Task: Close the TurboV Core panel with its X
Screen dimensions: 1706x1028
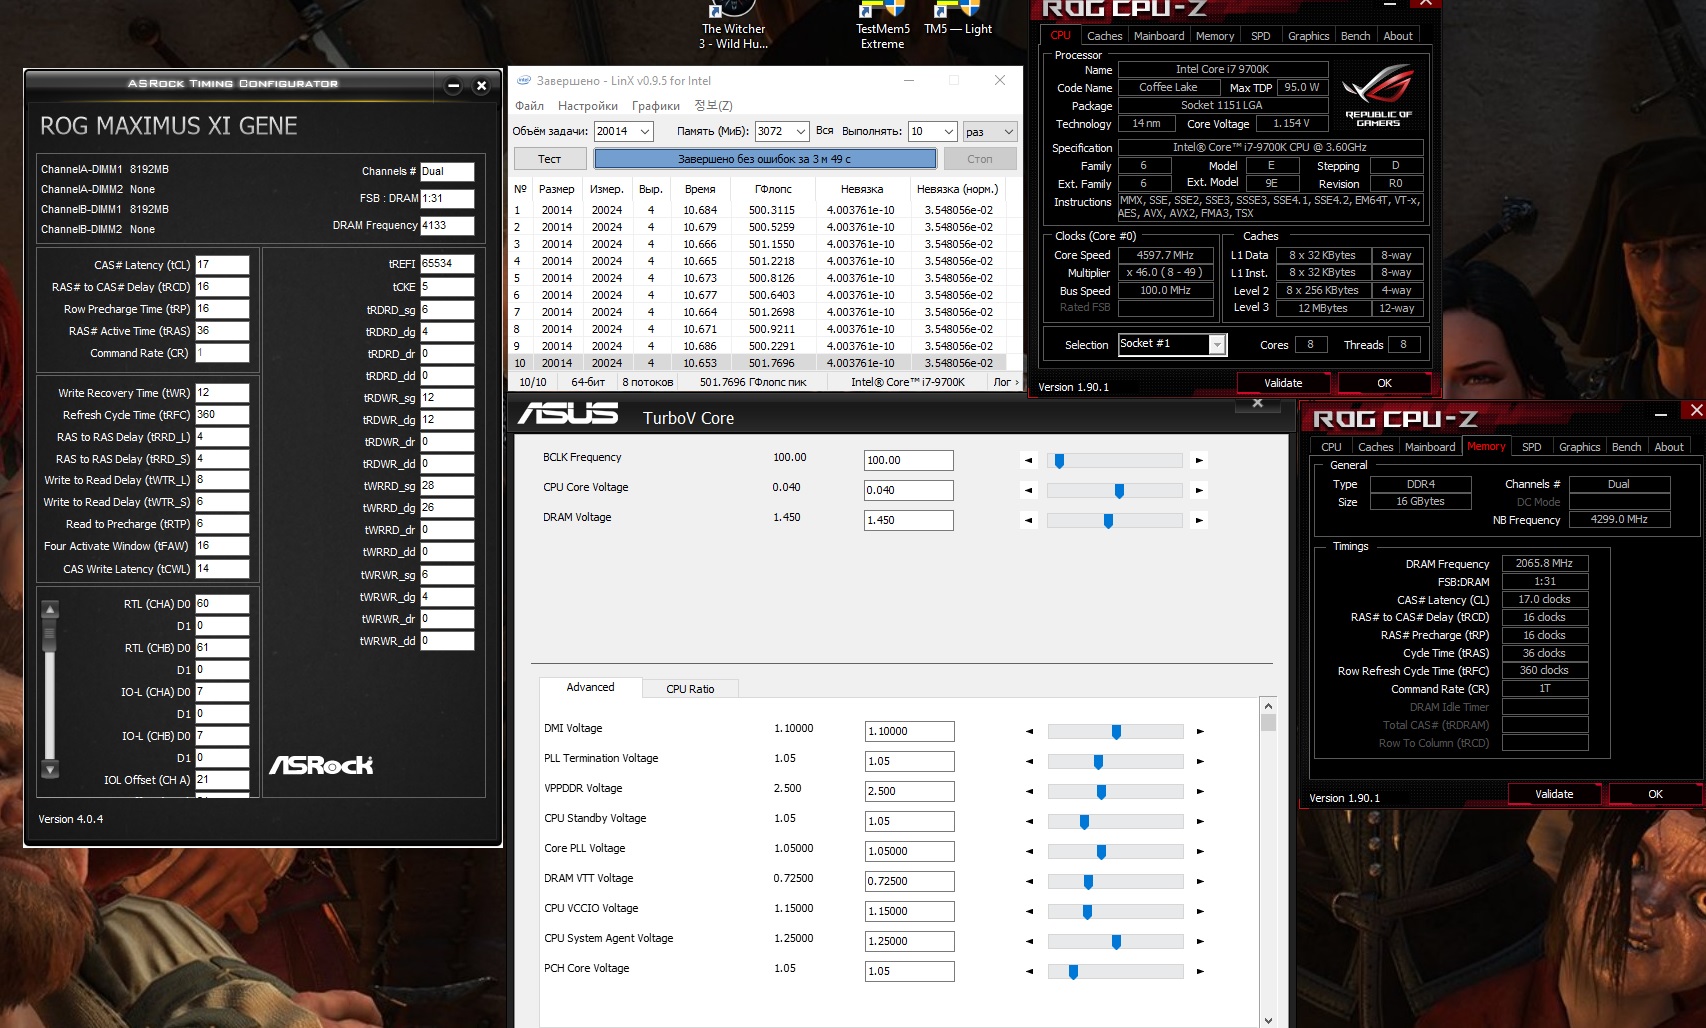Action: coord(1258,403)
